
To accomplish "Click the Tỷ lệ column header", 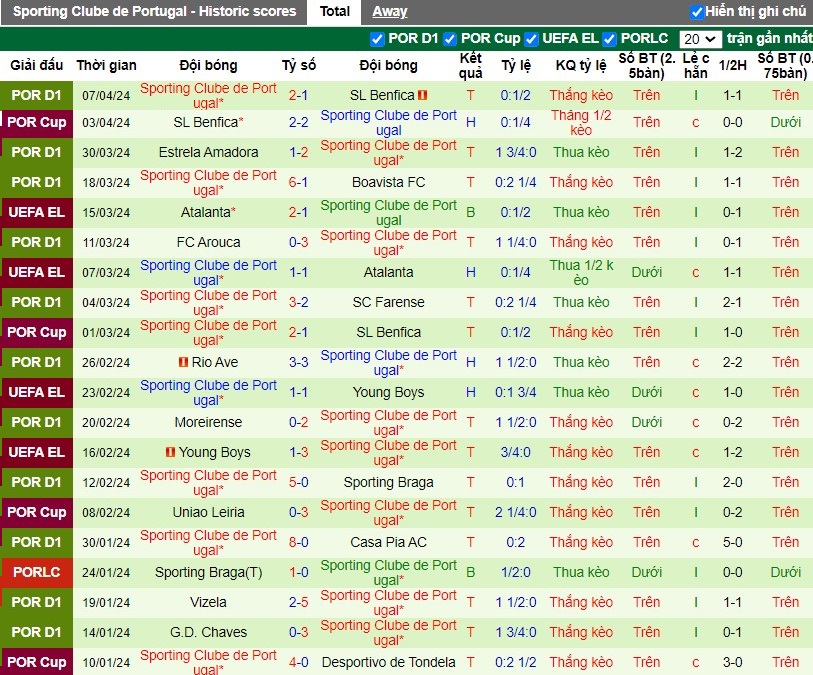I will [x=515, y=65].
